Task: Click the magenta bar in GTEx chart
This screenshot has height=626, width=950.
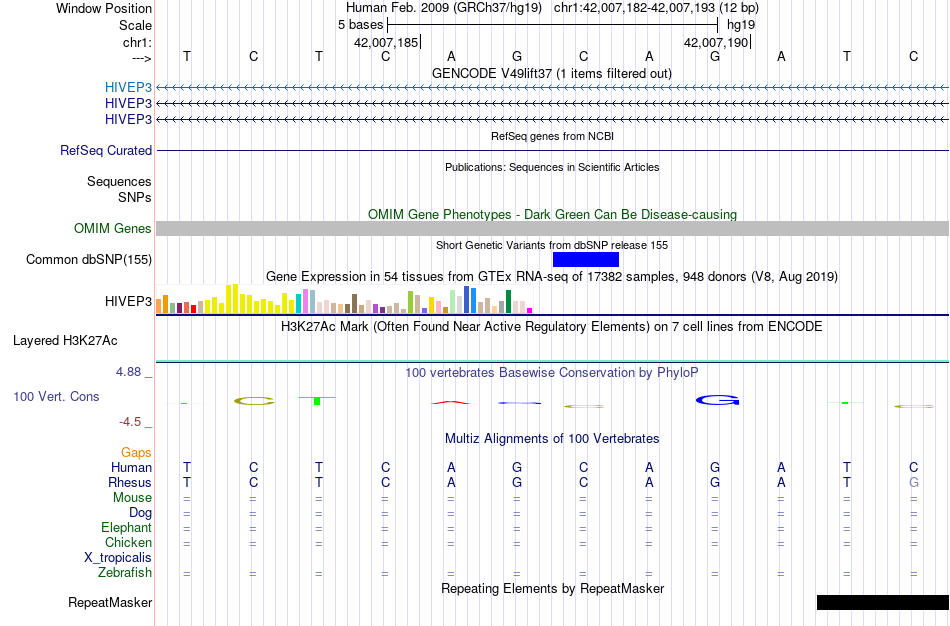Action: click(x=530, y=310)
